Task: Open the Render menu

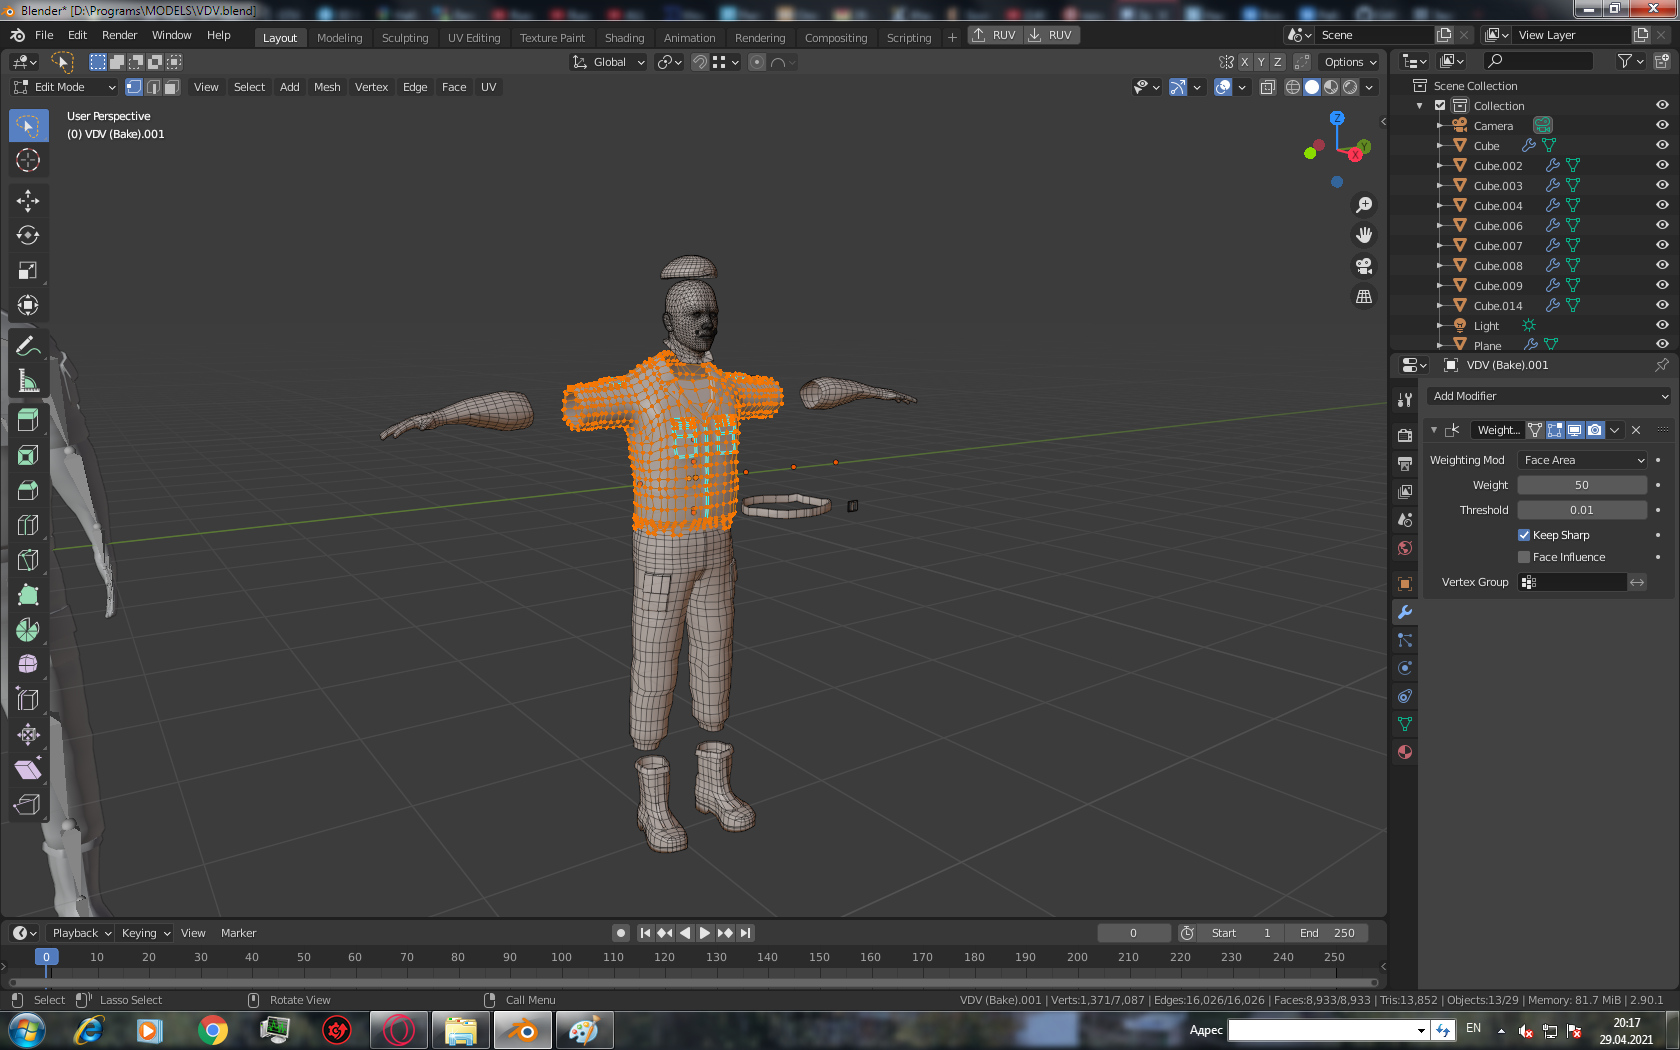Action: coord(119,35)
